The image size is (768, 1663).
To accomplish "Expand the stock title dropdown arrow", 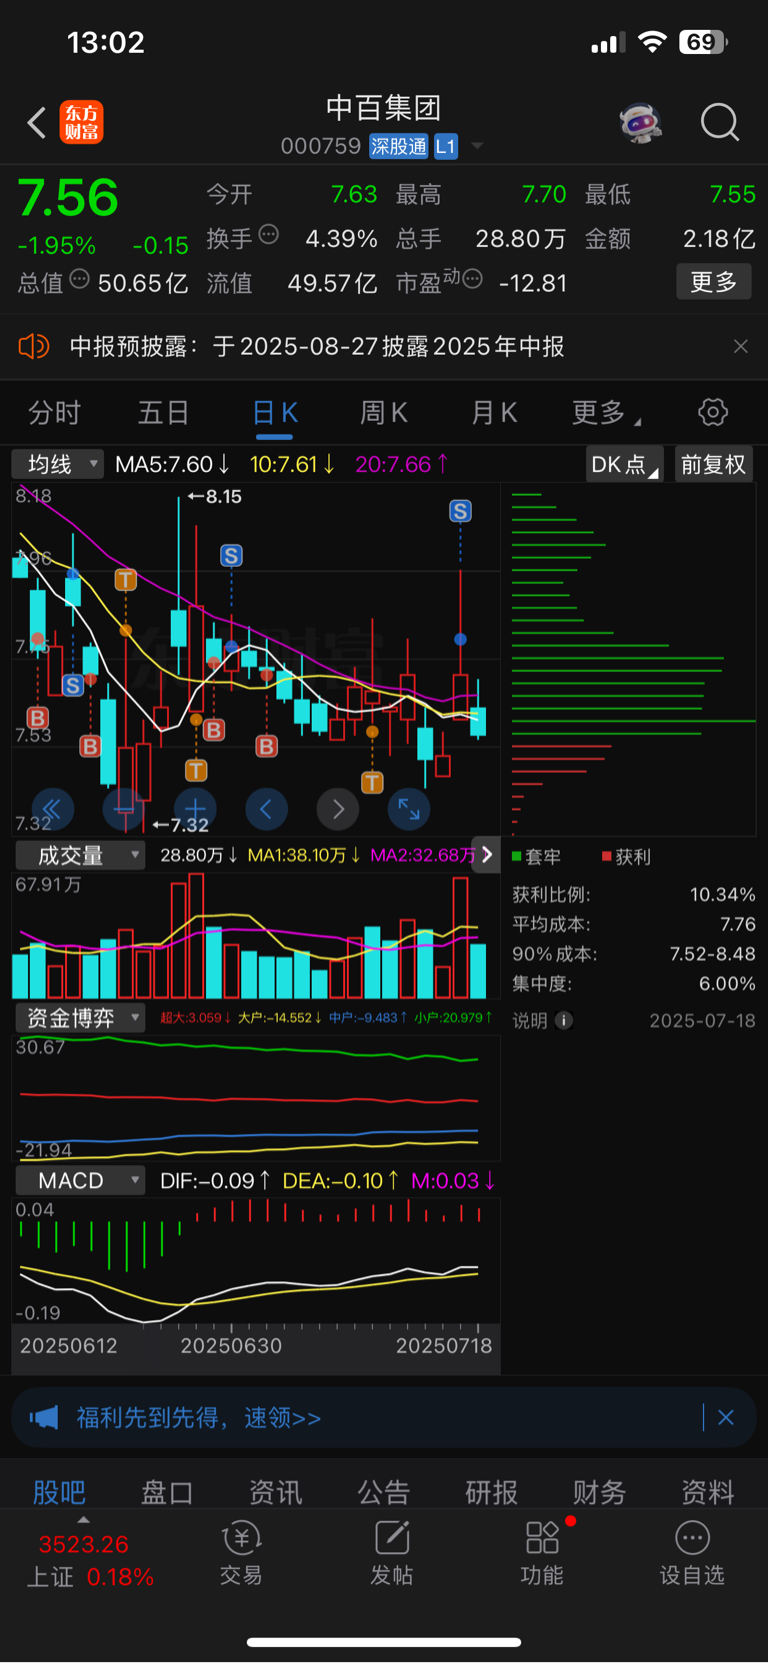I will [x=477, y=146].
